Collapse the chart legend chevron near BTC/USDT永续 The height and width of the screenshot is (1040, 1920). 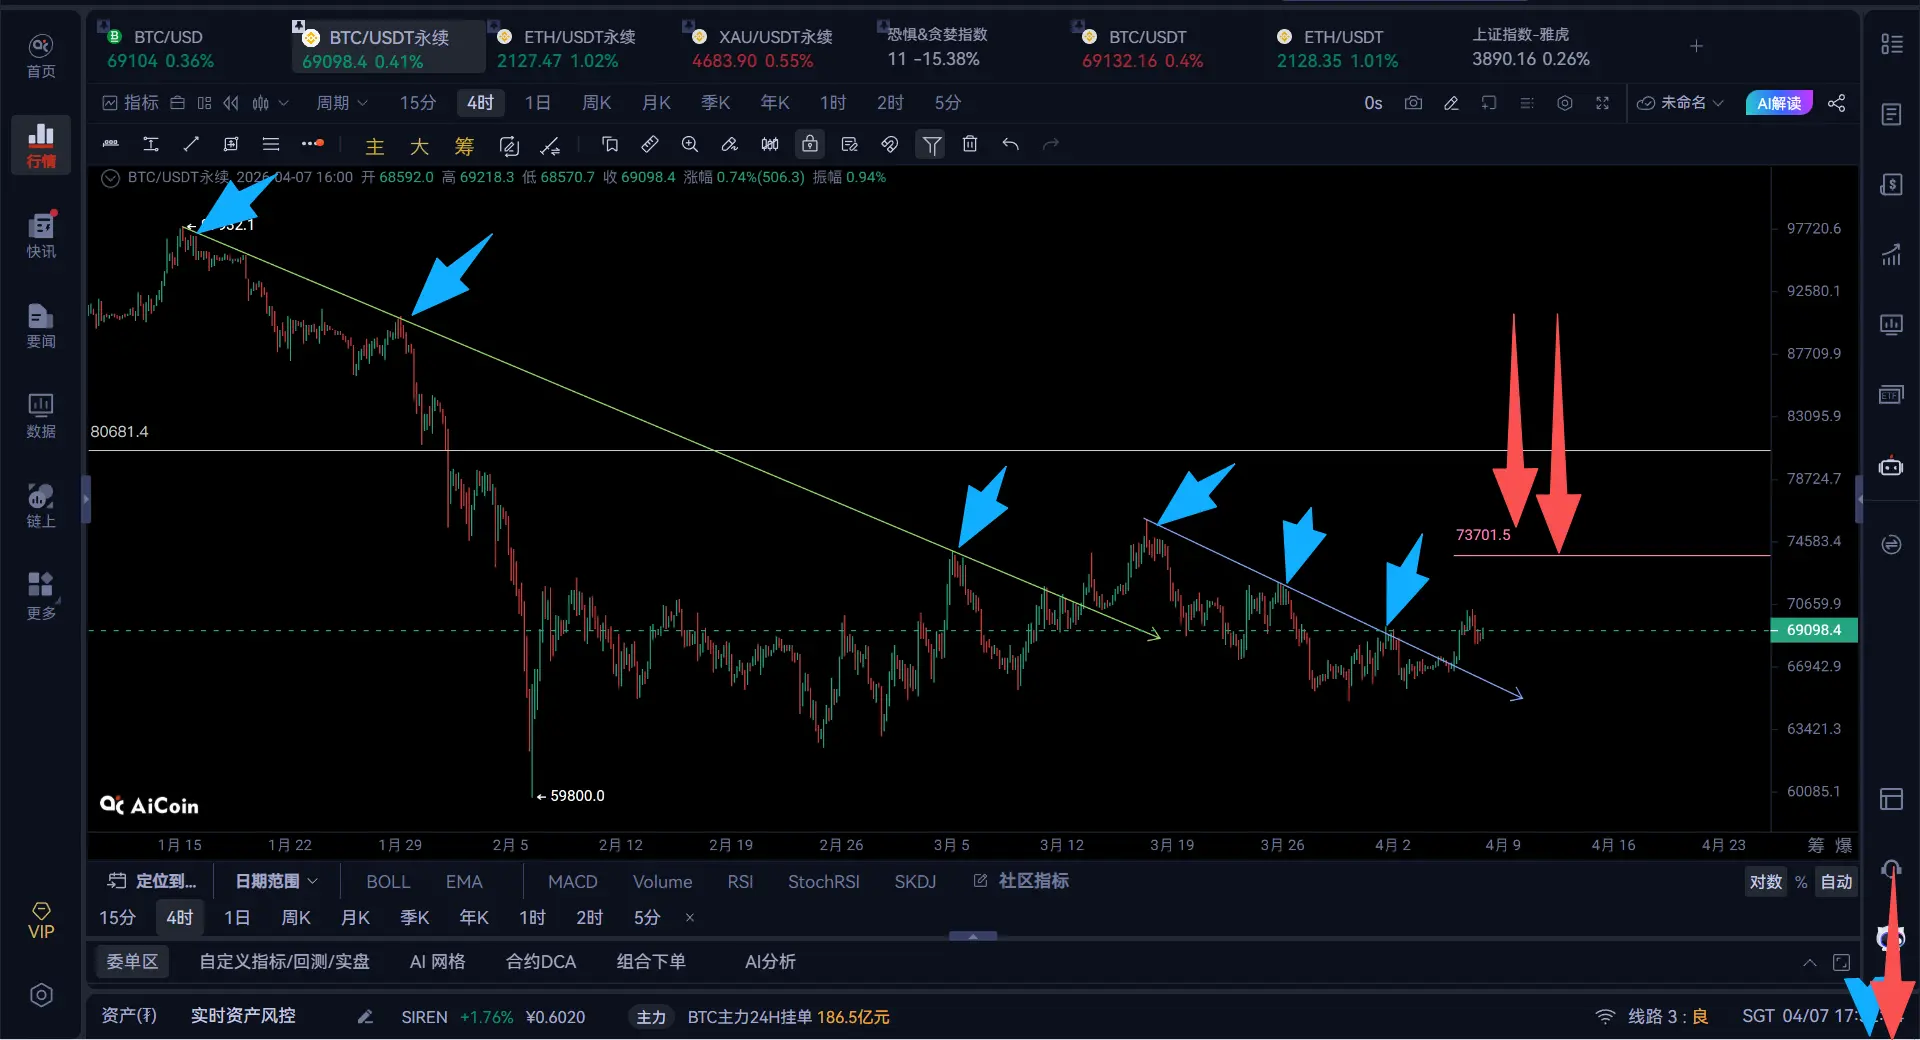tap(110, 178)
